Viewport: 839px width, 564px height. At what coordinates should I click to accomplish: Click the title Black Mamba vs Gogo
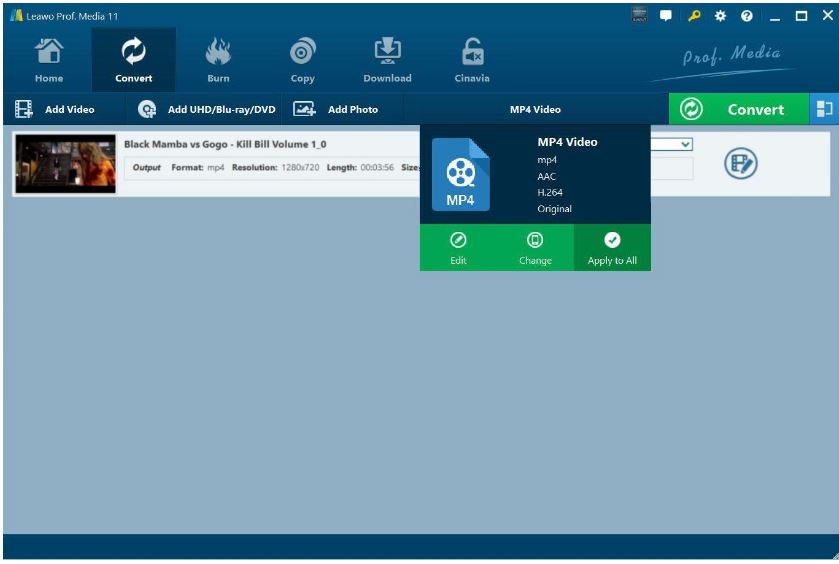(x=225, y=144)
